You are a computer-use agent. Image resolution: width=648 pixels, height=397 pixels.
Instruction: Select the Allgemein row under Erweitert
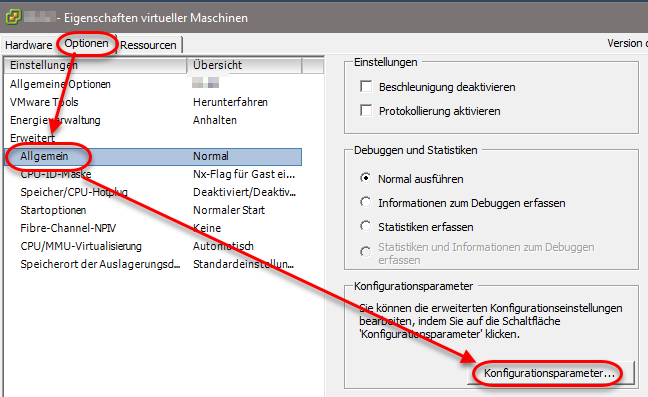coord(153,157)
